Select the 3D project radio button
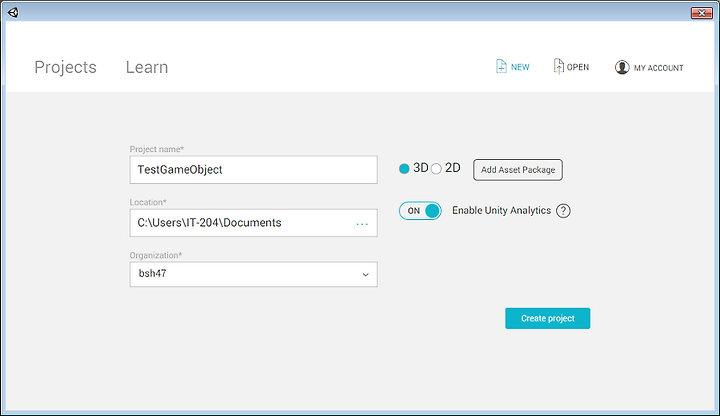Image resolution: width=720 pixels, height=416 pixels. 404,169
